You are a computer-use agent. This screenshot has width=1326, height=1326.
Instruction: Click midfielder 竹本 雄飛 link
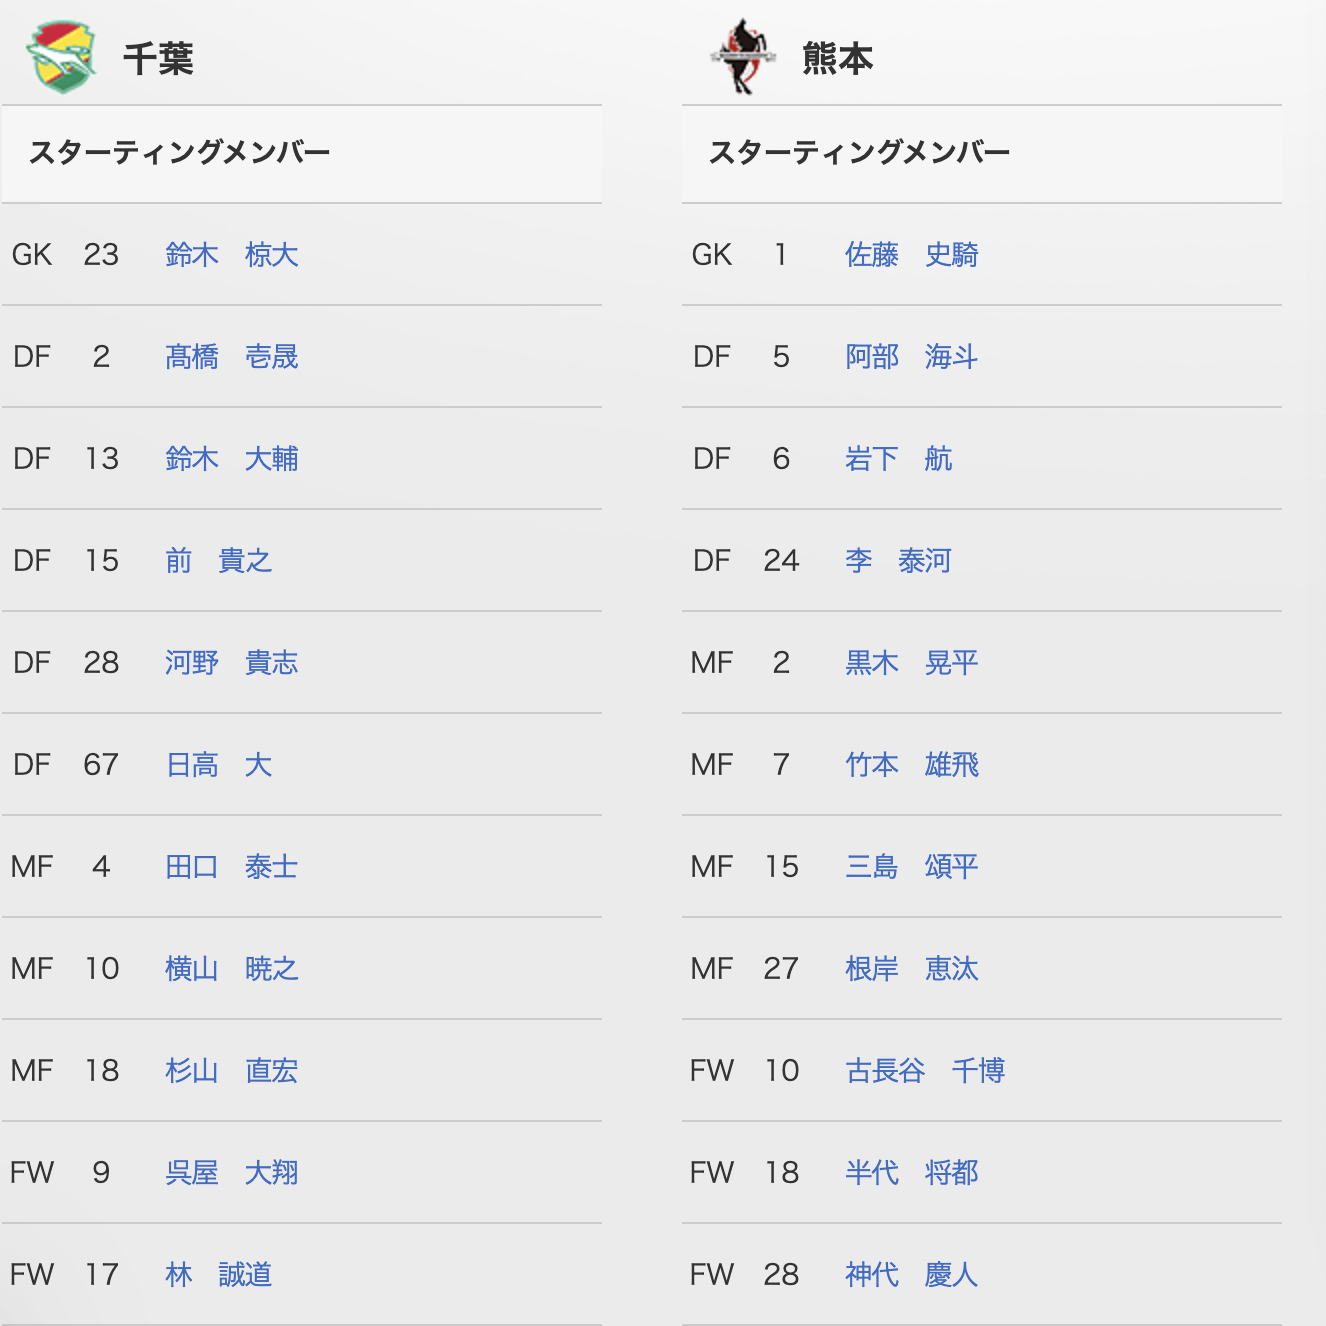click(912, 765)
